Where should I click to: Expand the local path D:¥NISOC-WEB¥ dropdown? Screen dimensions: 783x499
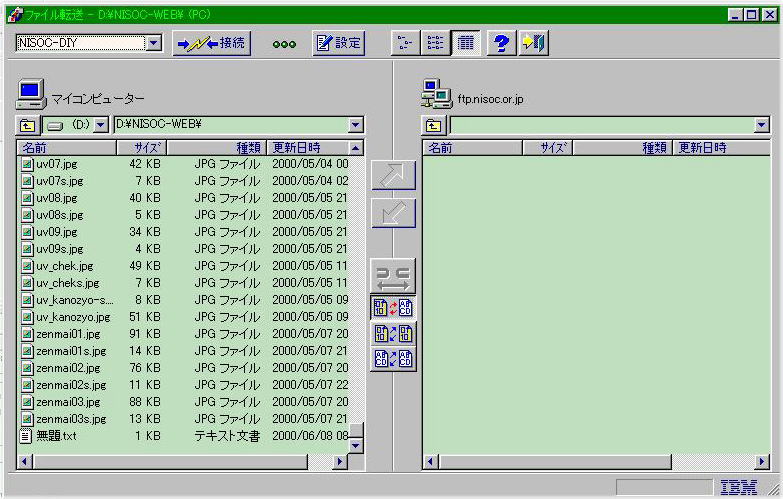355,125
